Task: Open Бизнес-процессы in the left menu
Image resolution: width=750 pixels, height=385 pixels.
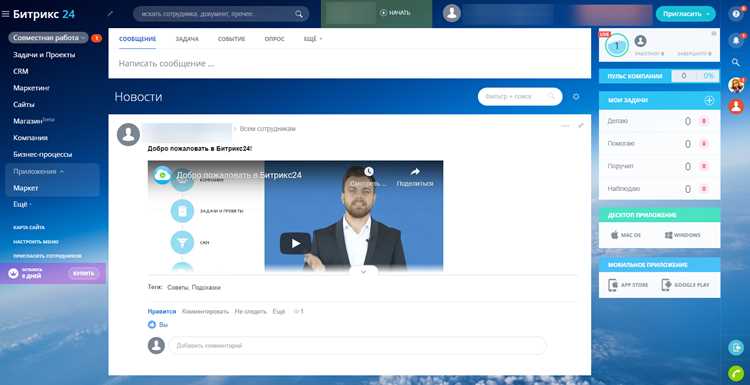Action: point(43,154)
